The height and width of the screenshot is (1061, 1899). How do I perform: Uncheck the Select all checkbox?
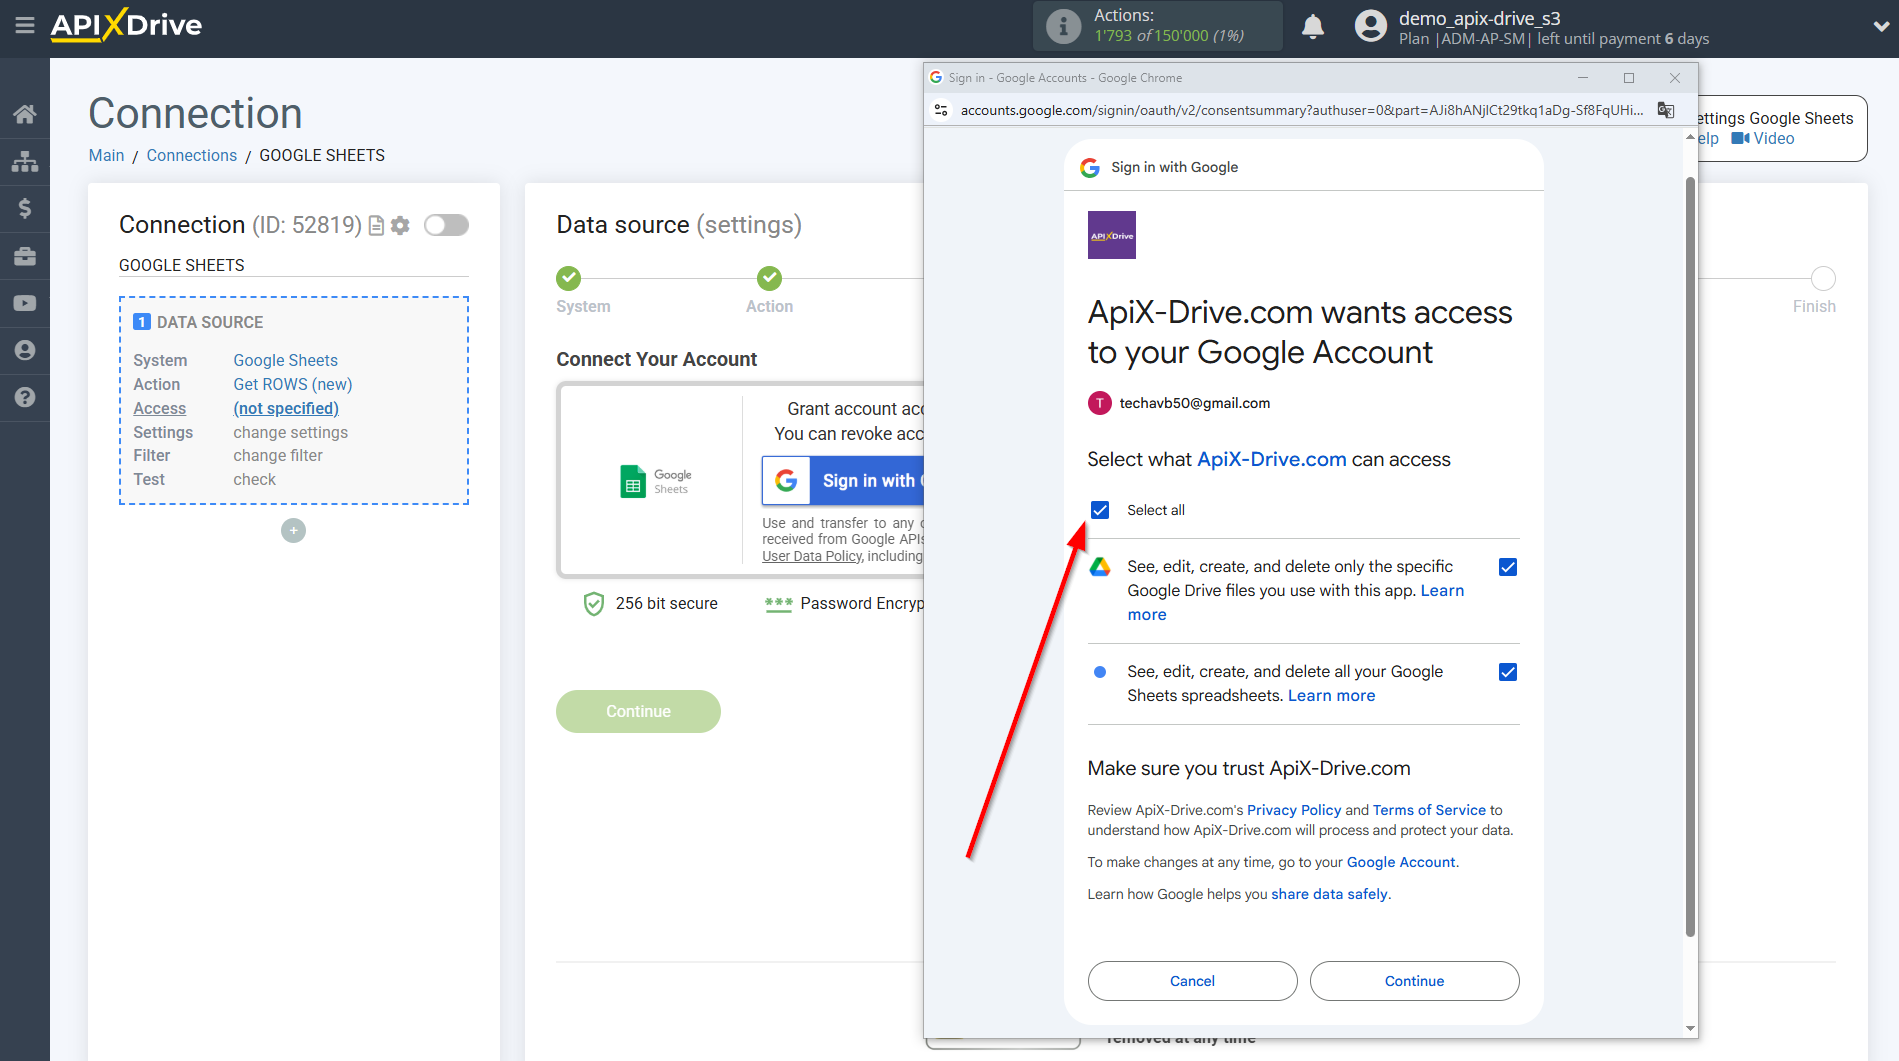(1099, 510)
